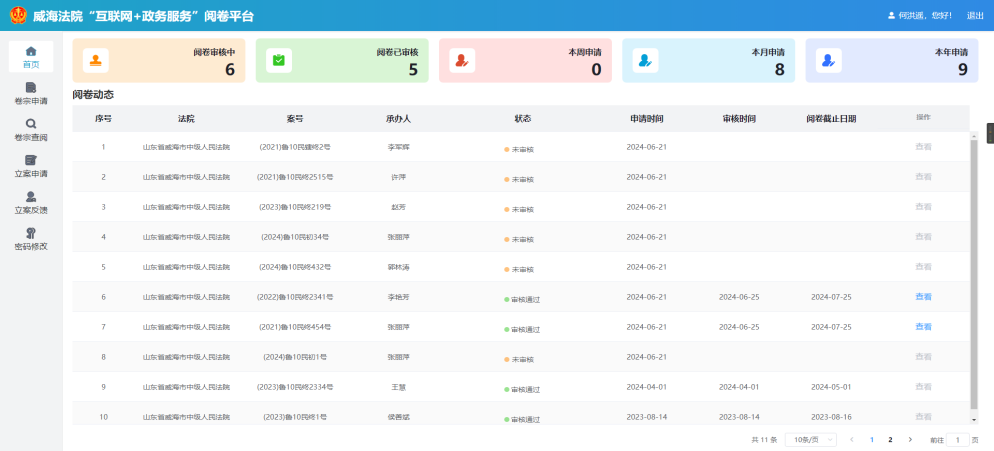Click the green checkmark icon in 阅卷已审核 card
Screen dimensions: 994x451
click(x=279, y=61)
